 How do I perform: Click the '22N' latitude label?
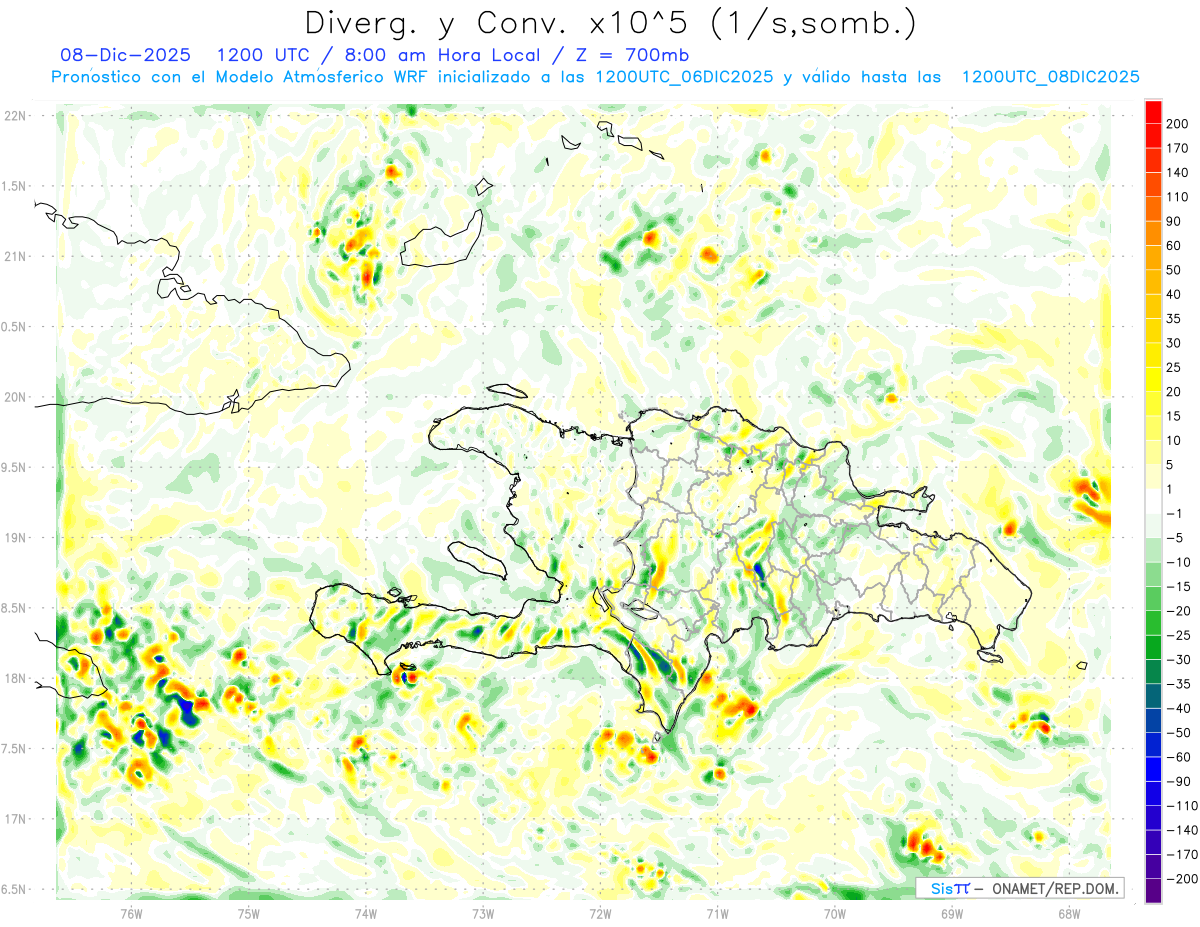[14, 116]
